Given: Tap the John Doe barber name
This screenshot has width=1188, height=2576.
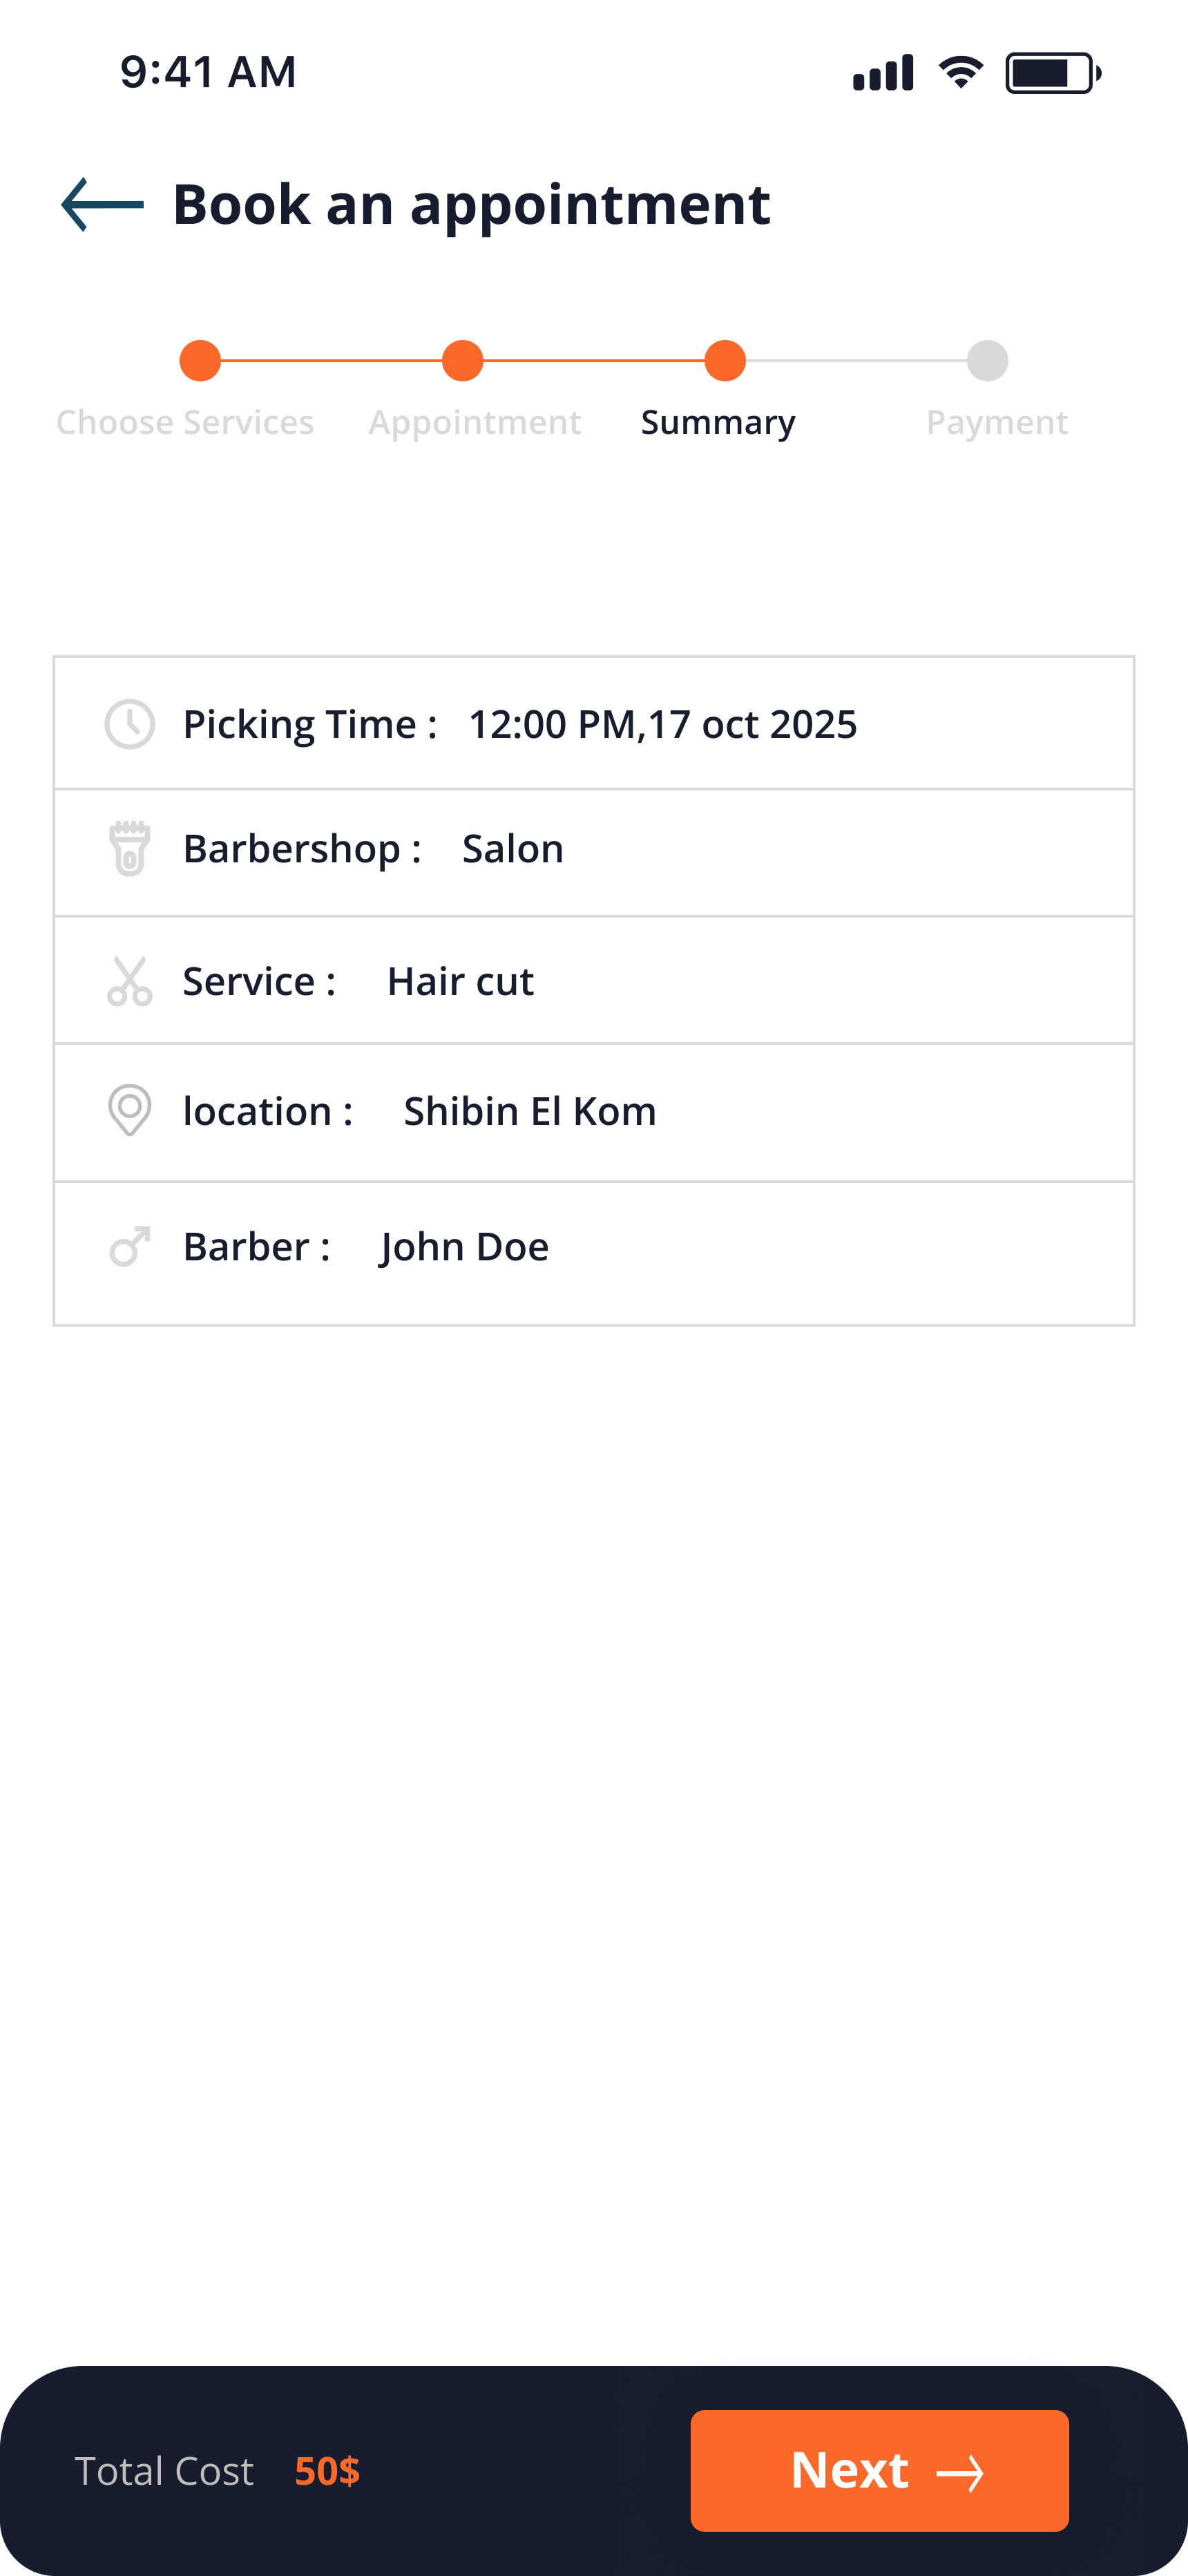Looking at the screenshot, I should (x=464, y=1247).
